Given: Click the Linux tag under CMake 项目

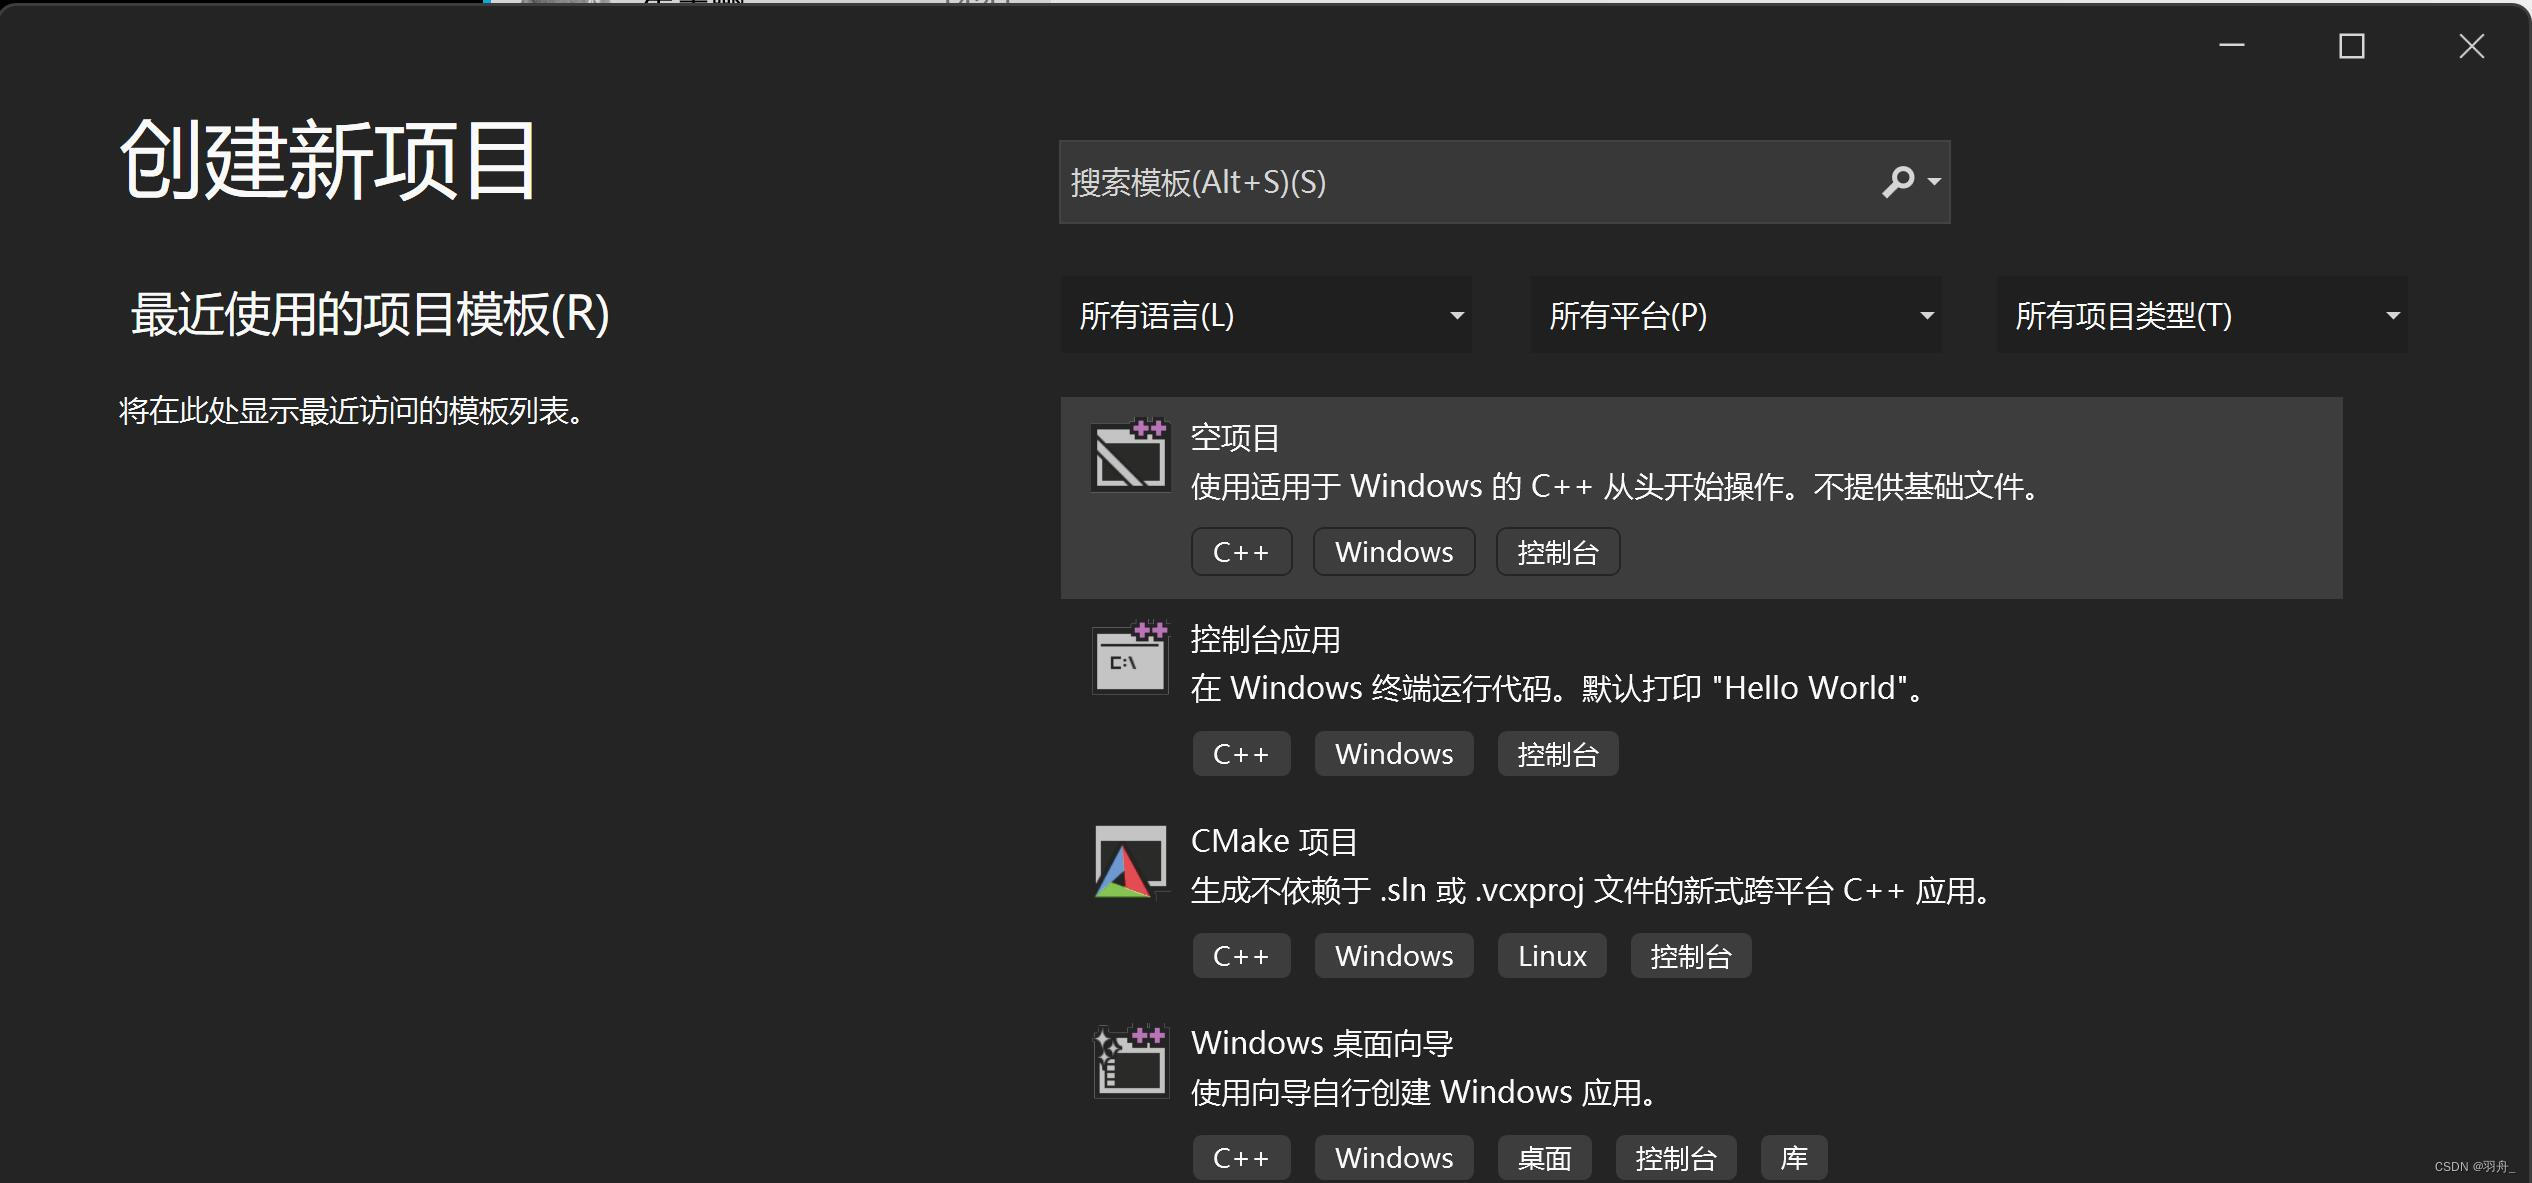Looking at the screenshot, I should pos(1552,956).
